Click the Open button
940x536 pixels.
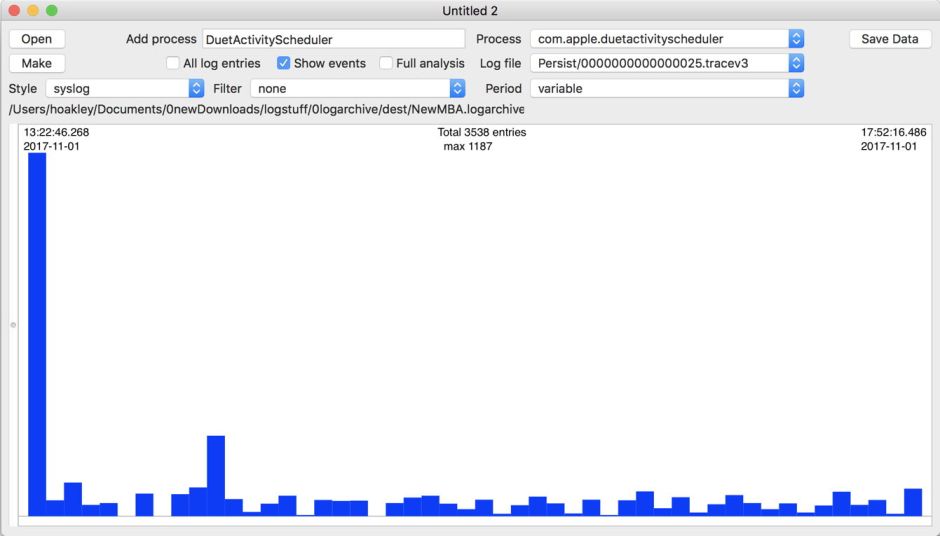37,39
